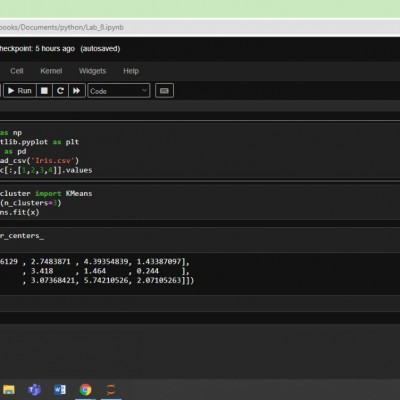Open the Code cell type dropdown

[119, 91]
